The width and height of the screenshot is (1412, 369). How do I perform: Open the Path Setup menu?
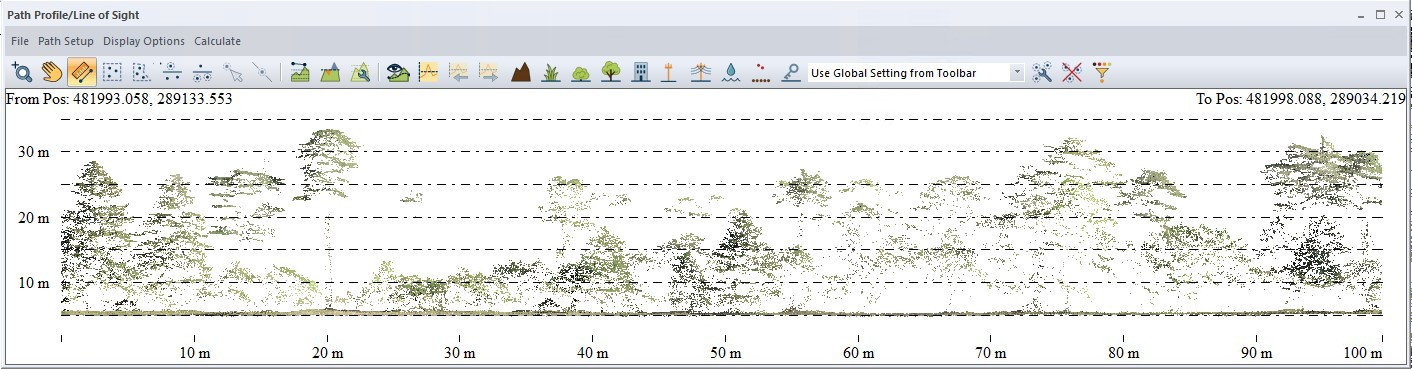coord(66,41)
